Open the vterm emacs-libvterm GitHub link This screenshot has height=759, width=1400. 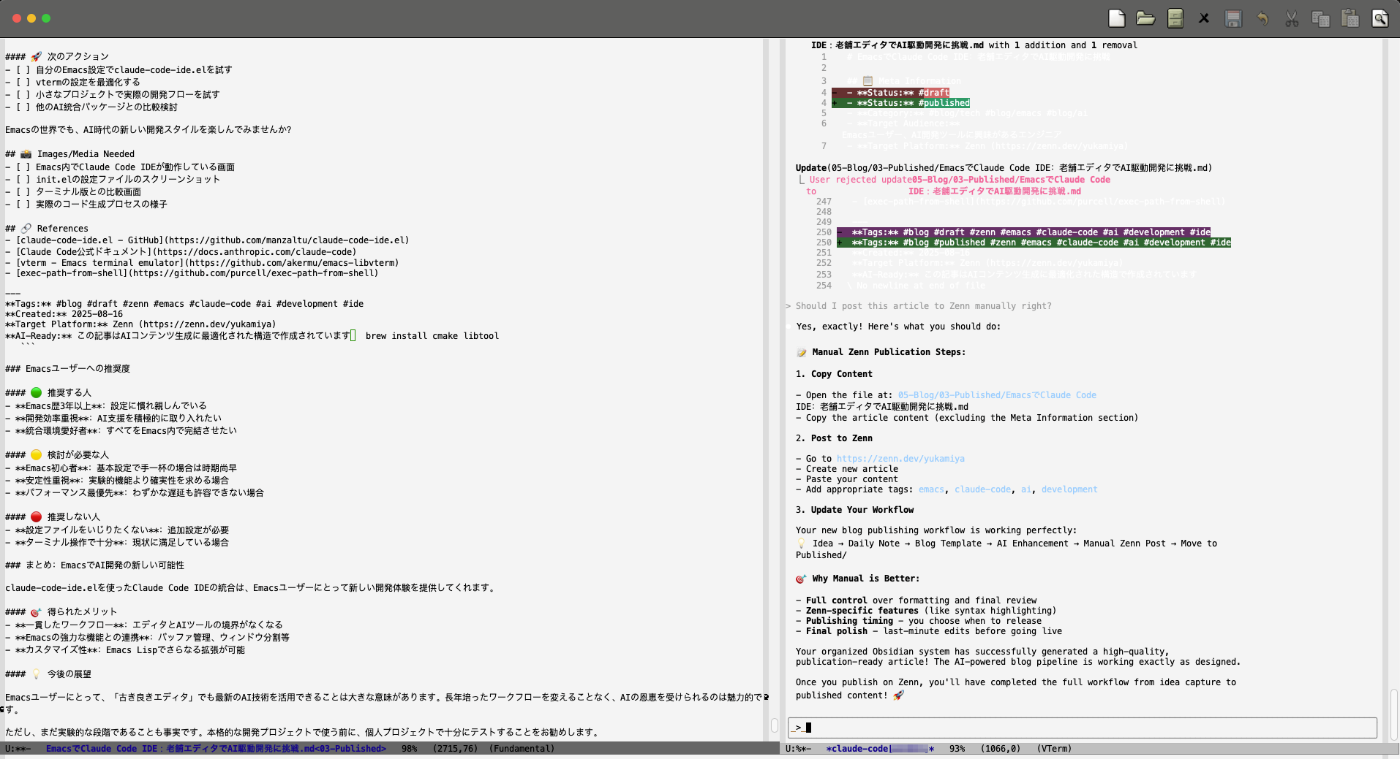[206, 264]
